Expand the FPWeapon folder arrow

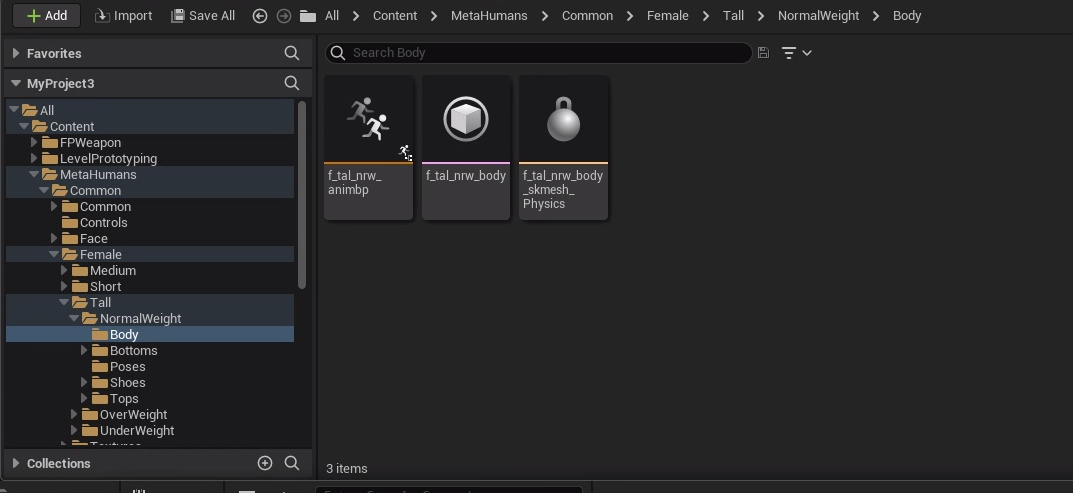[34, 142]
